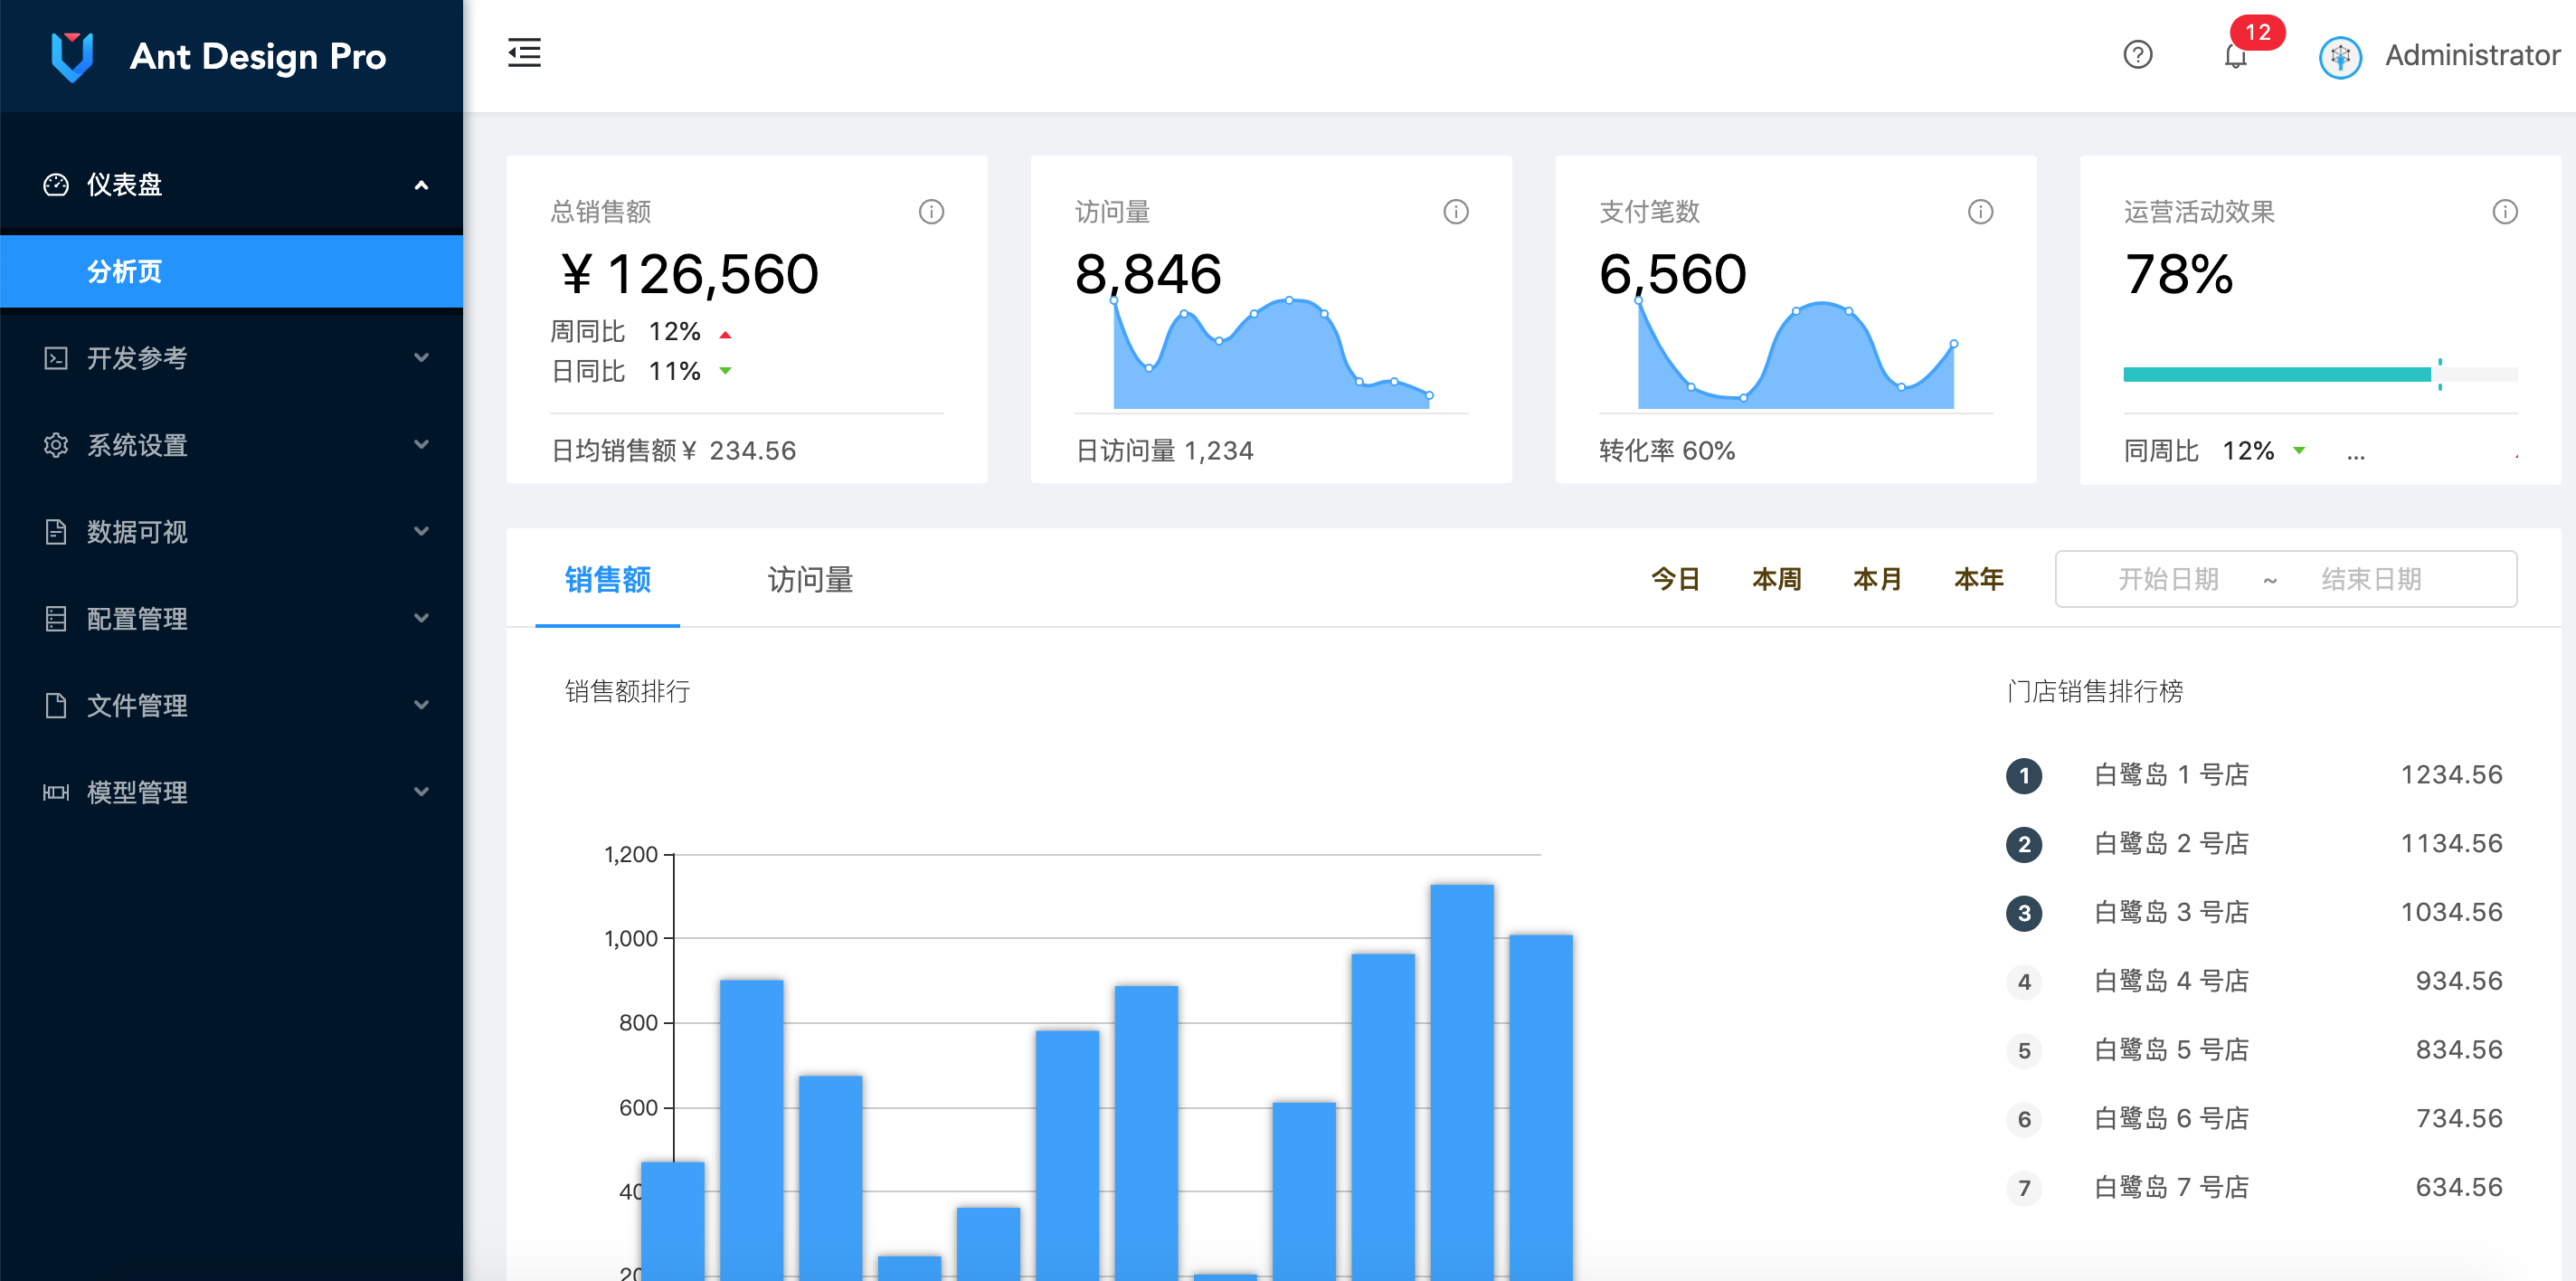Click the 配置管理 menu label

pos(137,619)
